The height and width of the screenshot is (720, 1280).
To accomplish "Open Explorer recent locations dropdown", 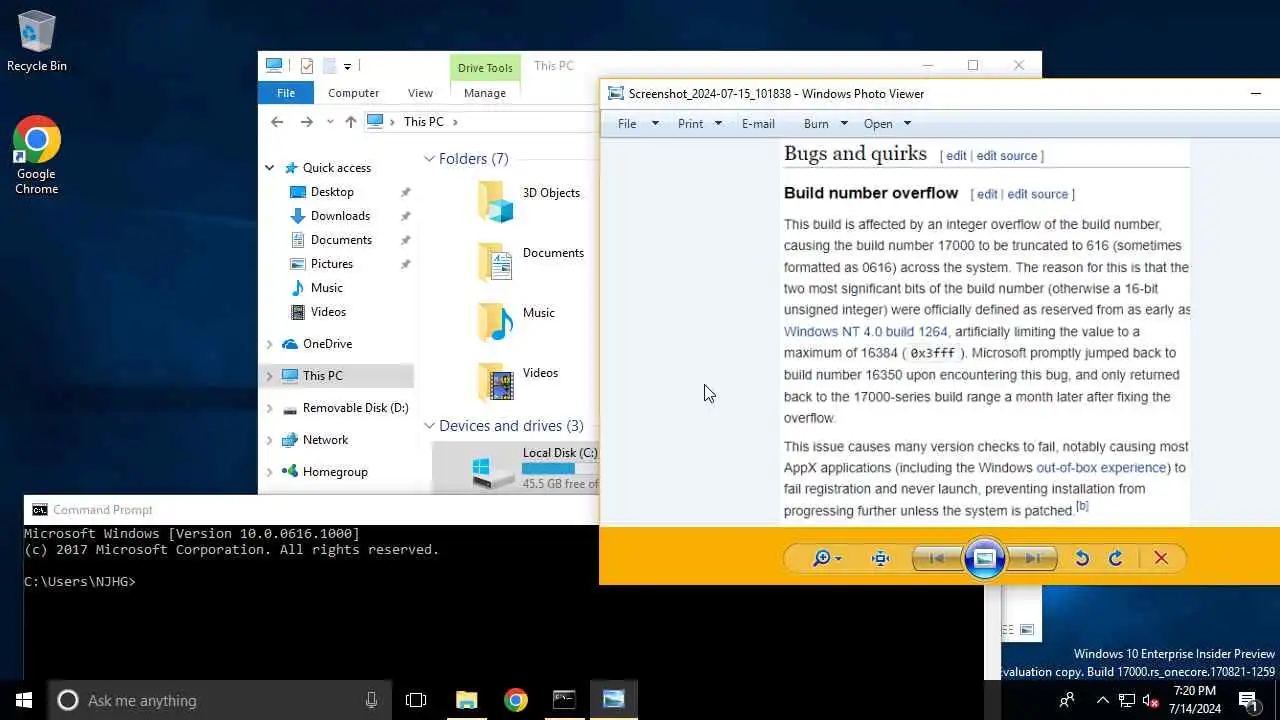I will coord(330,122).
